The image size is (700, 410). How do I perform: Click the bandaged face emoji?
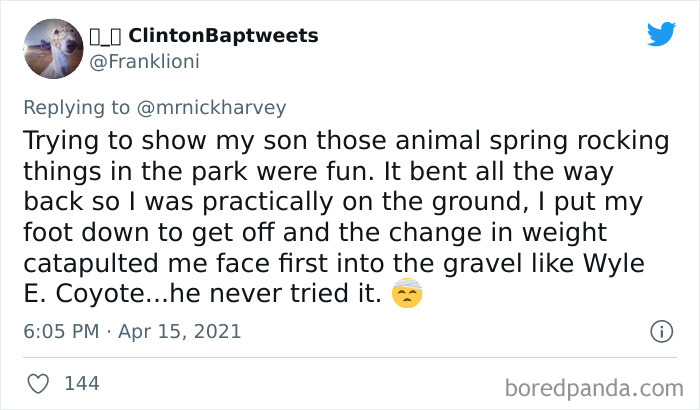407,296
